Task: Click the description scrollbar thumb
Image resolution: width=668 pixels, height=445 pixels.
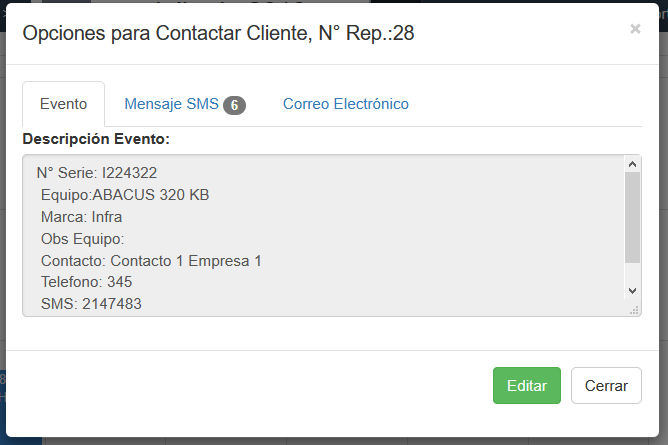Action: coord(631,215)
